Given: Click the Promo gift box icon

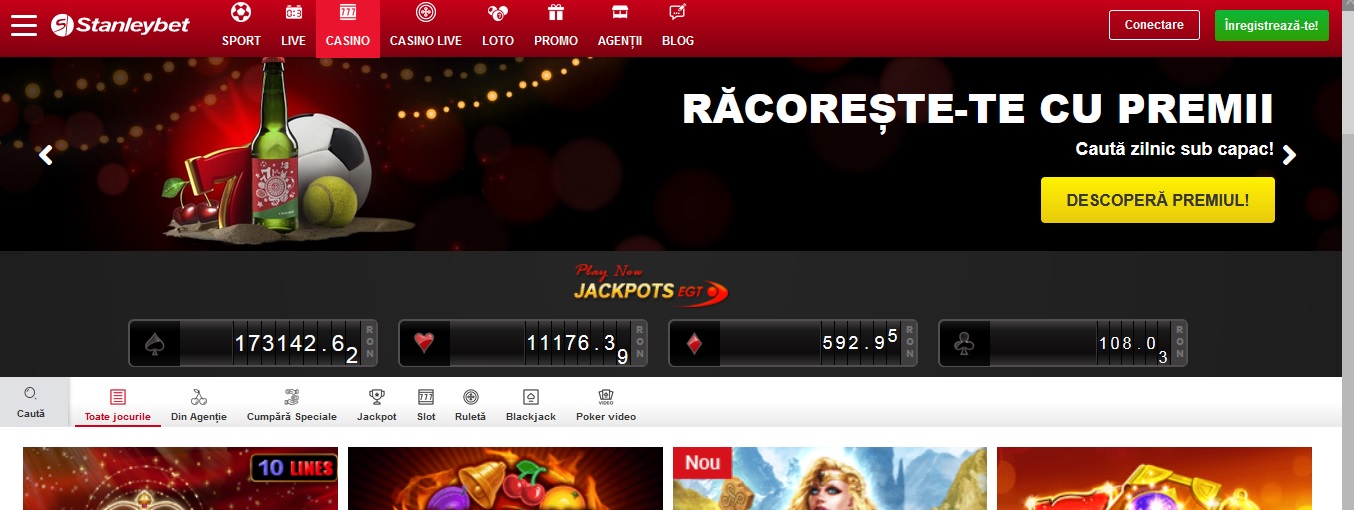Looking at the screenshot, I should (555, 13).
